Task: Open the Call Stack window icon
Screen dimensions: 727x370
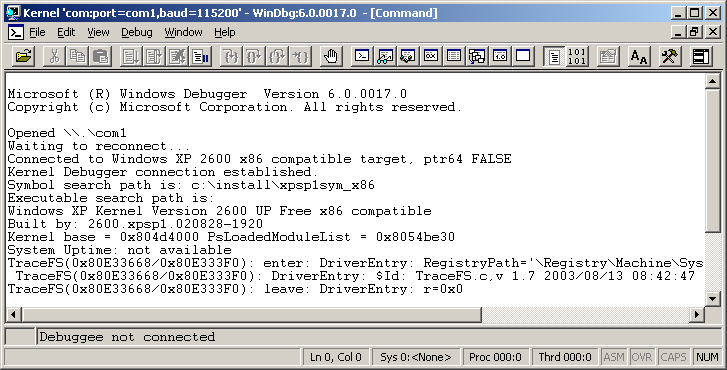Action: click(477, 56)
